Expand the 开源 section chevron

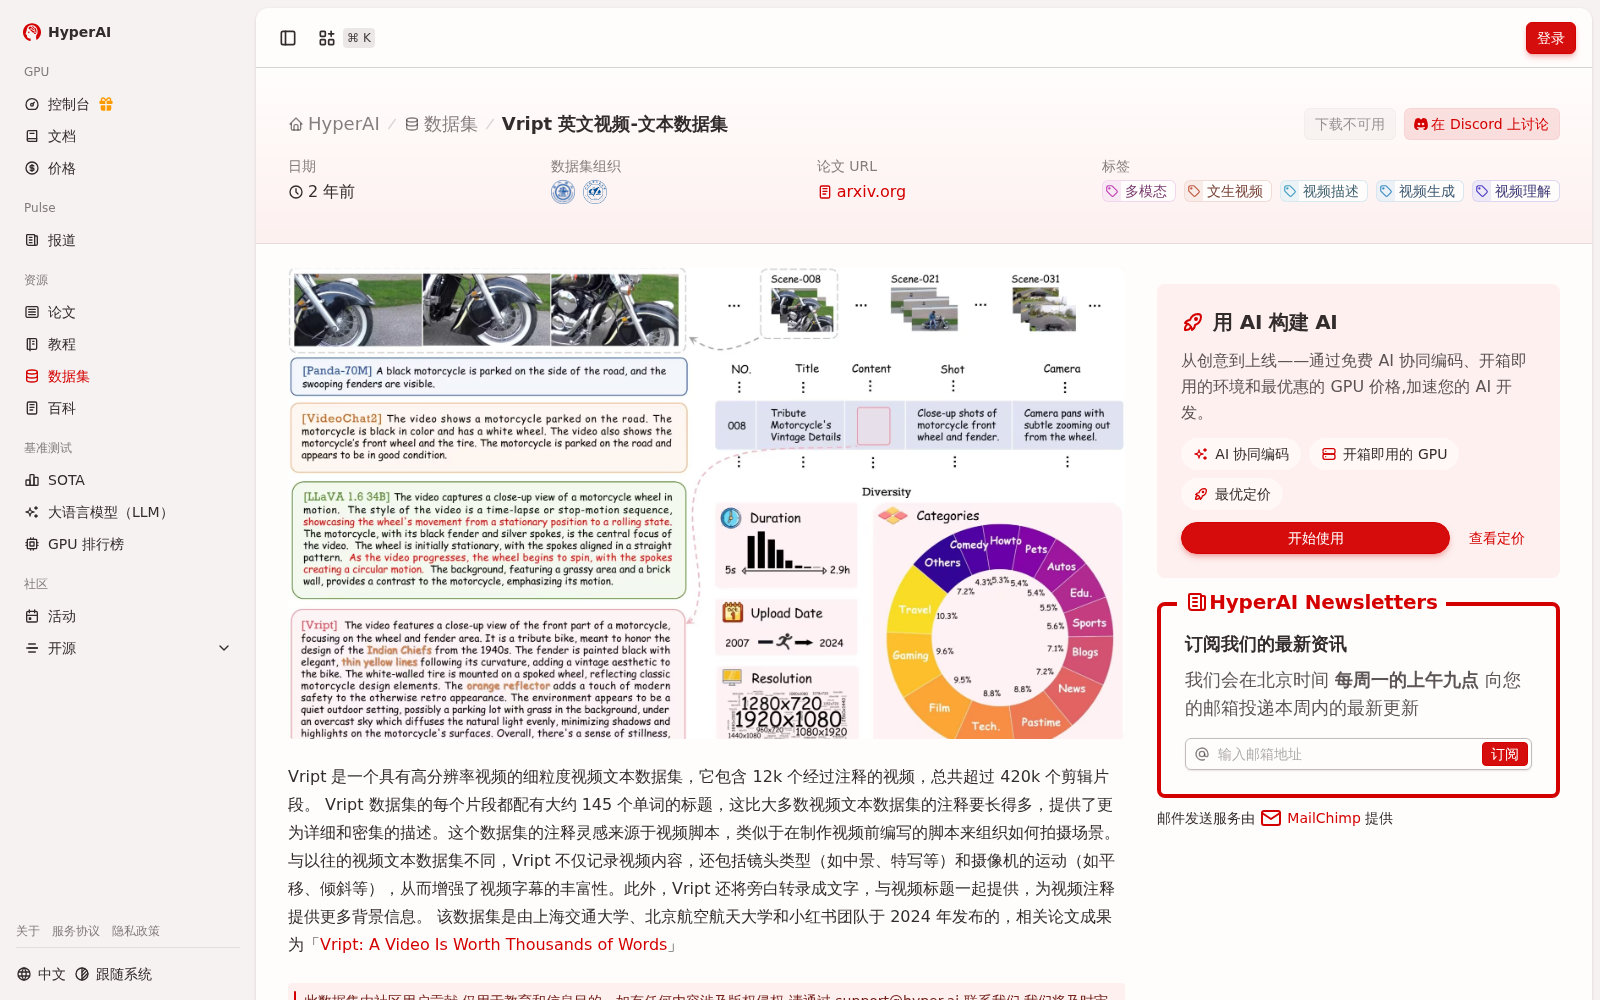click(224, 648)
